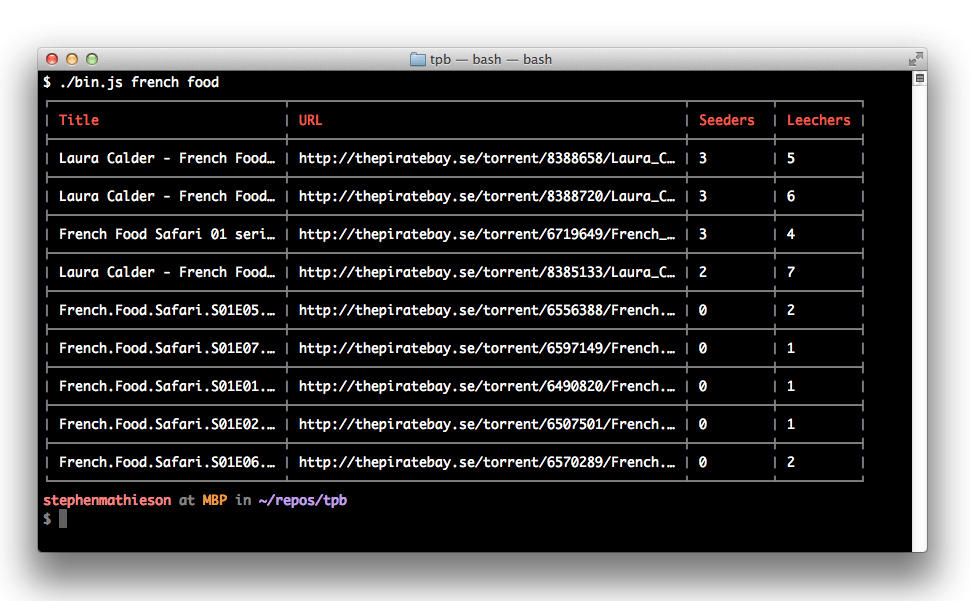Click the folder proxy icon in title bar
The width and height of the screenshot is (970, 601).
(x=418, y=59)
